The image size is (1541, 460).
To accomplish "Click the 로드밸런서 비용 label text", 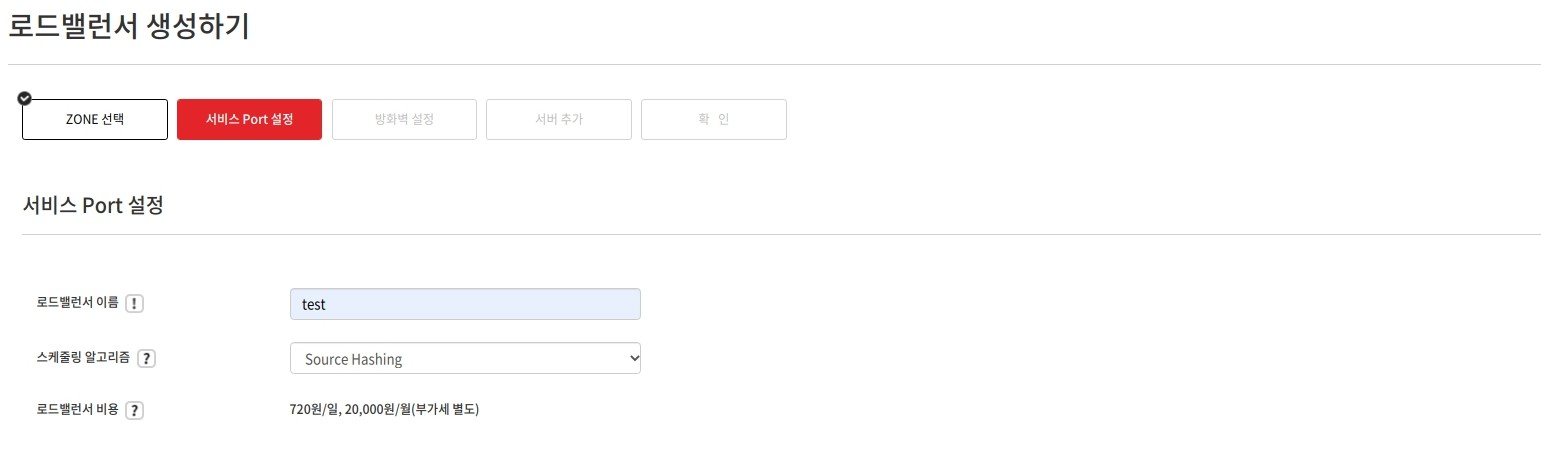I will (77, 409).
